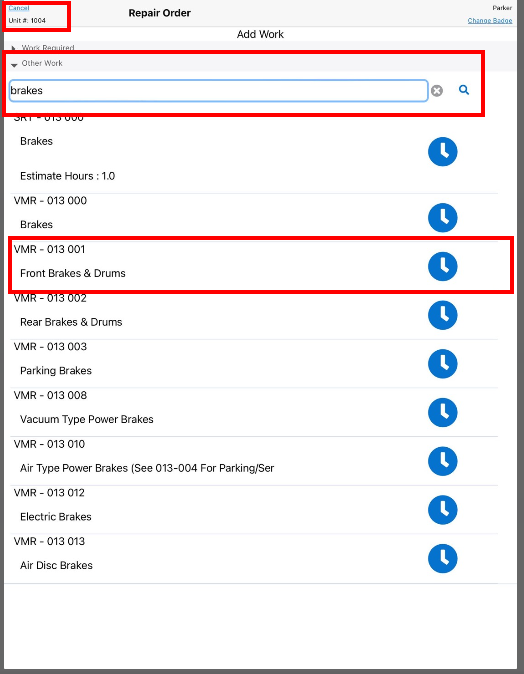Image resolution: width=524 pixels, height=674 pixels.
Task: Click clock icon for SRT Brakes entry
Action: click(442, 152)
